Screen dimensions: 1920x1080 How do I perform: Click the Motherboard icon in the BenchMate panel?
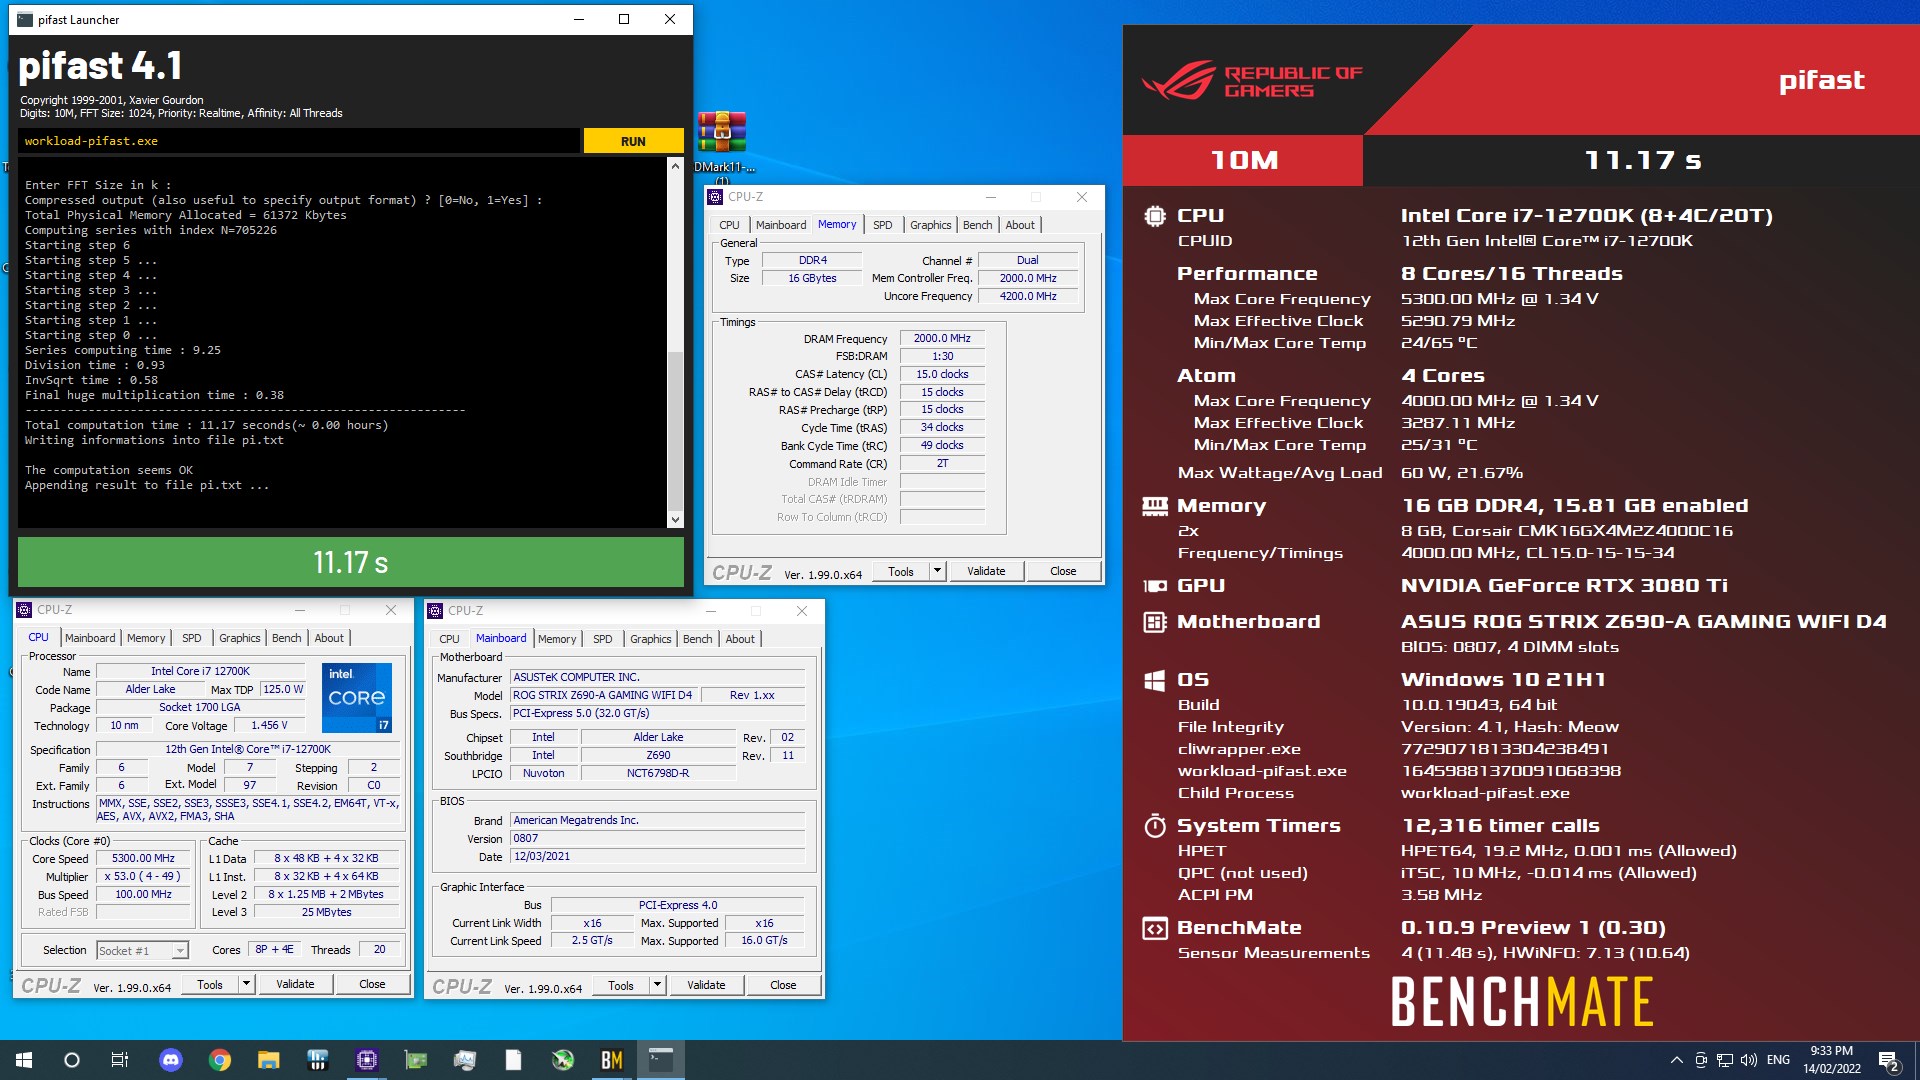click(1155, 622)
